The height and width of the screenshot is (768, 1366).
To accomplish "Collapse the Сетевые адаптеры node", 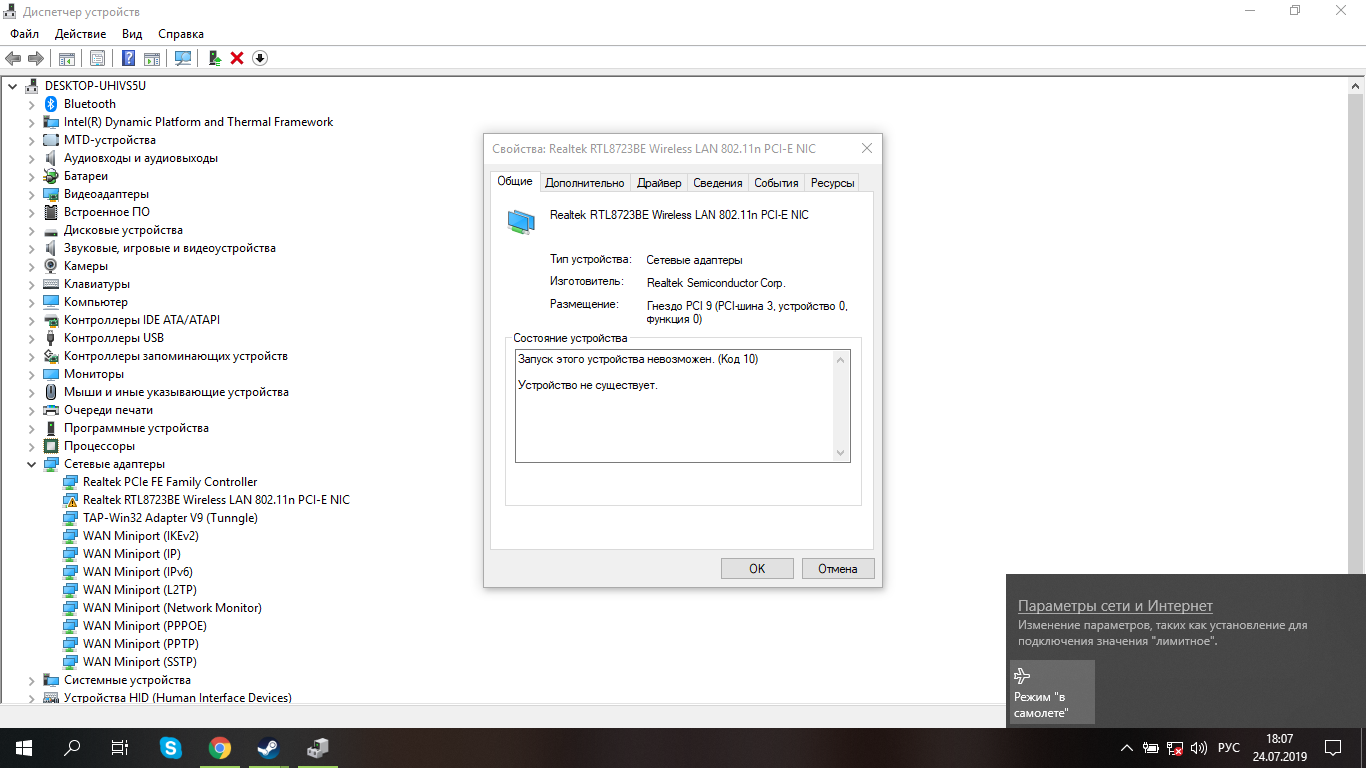I will coord(32,464).
